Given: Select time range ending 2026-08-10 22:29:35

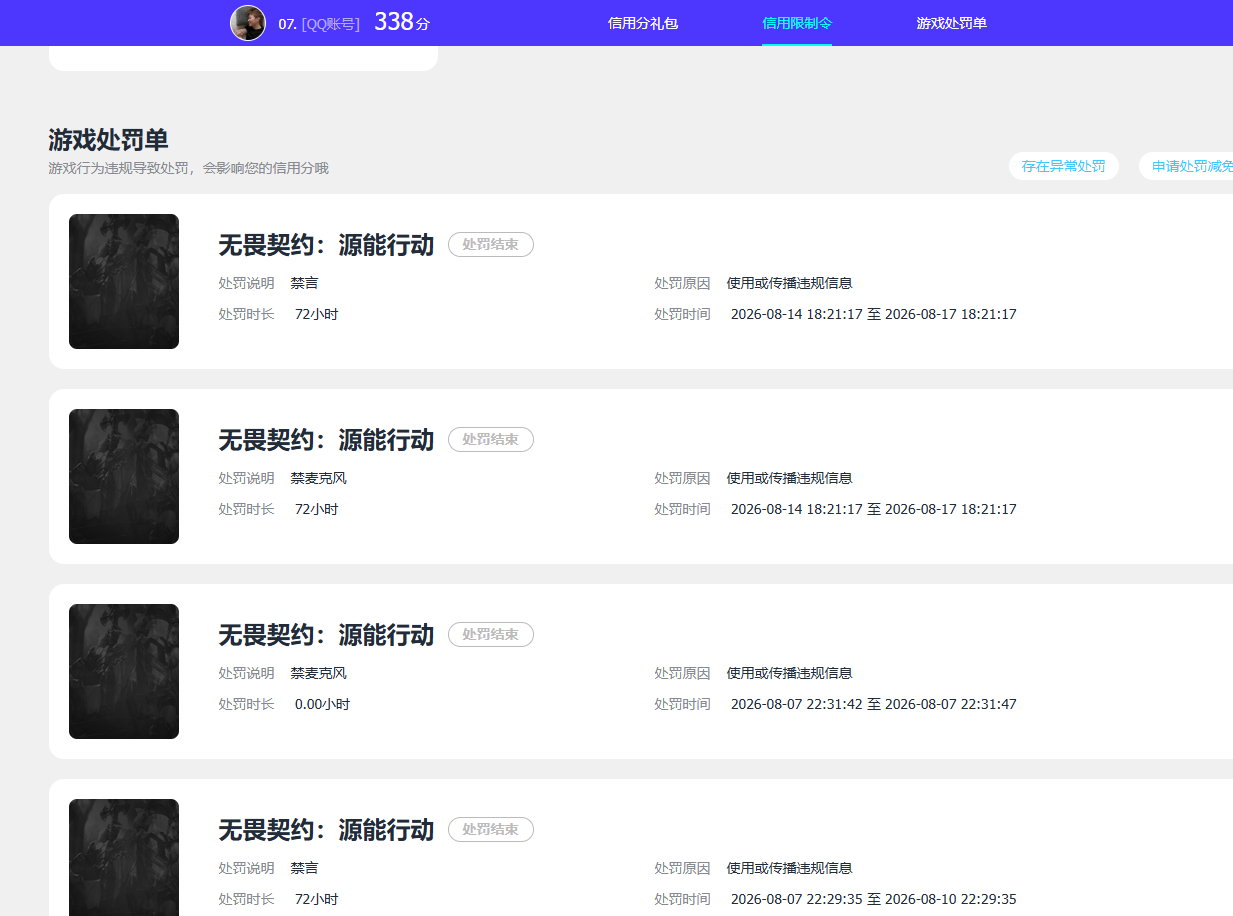Looking at the screenshot, I should point(874,899).
